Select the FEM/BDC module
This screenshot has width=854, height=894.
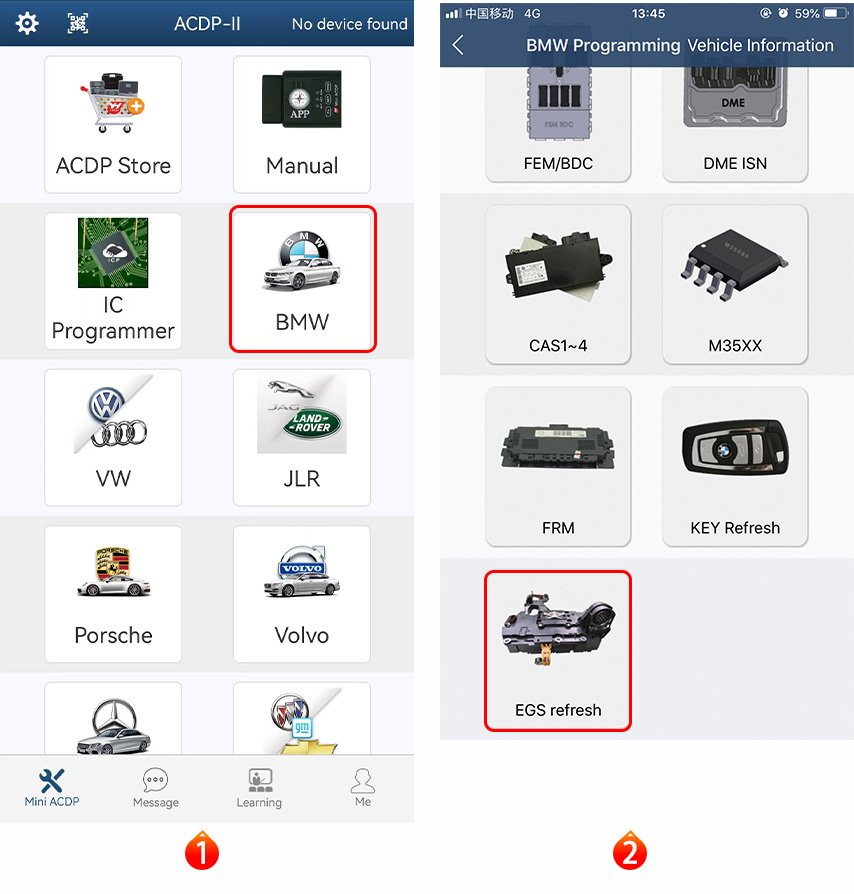(x=558, y=124)
